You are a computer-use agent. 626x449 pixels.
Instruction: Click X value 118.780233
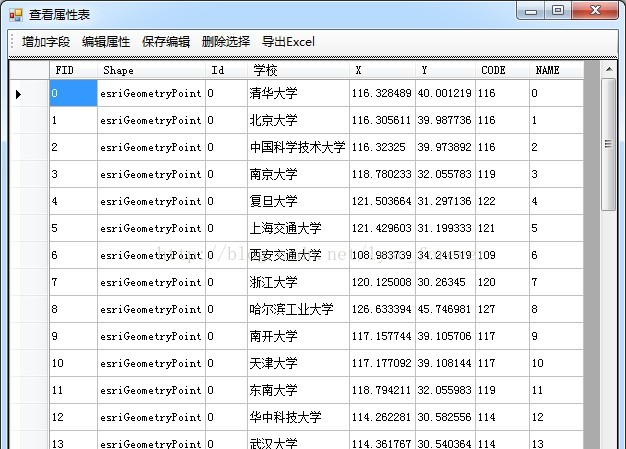[x=382, y=174]
